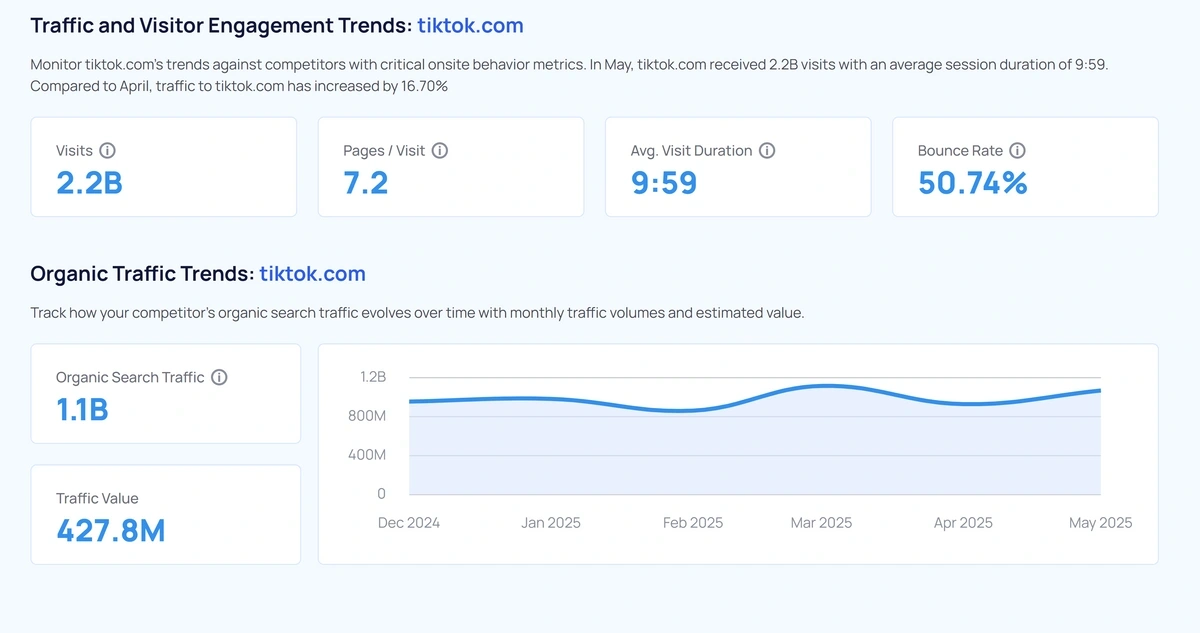
Task: Click the Pages / Visit label text
Action: [x=384, y=151]
